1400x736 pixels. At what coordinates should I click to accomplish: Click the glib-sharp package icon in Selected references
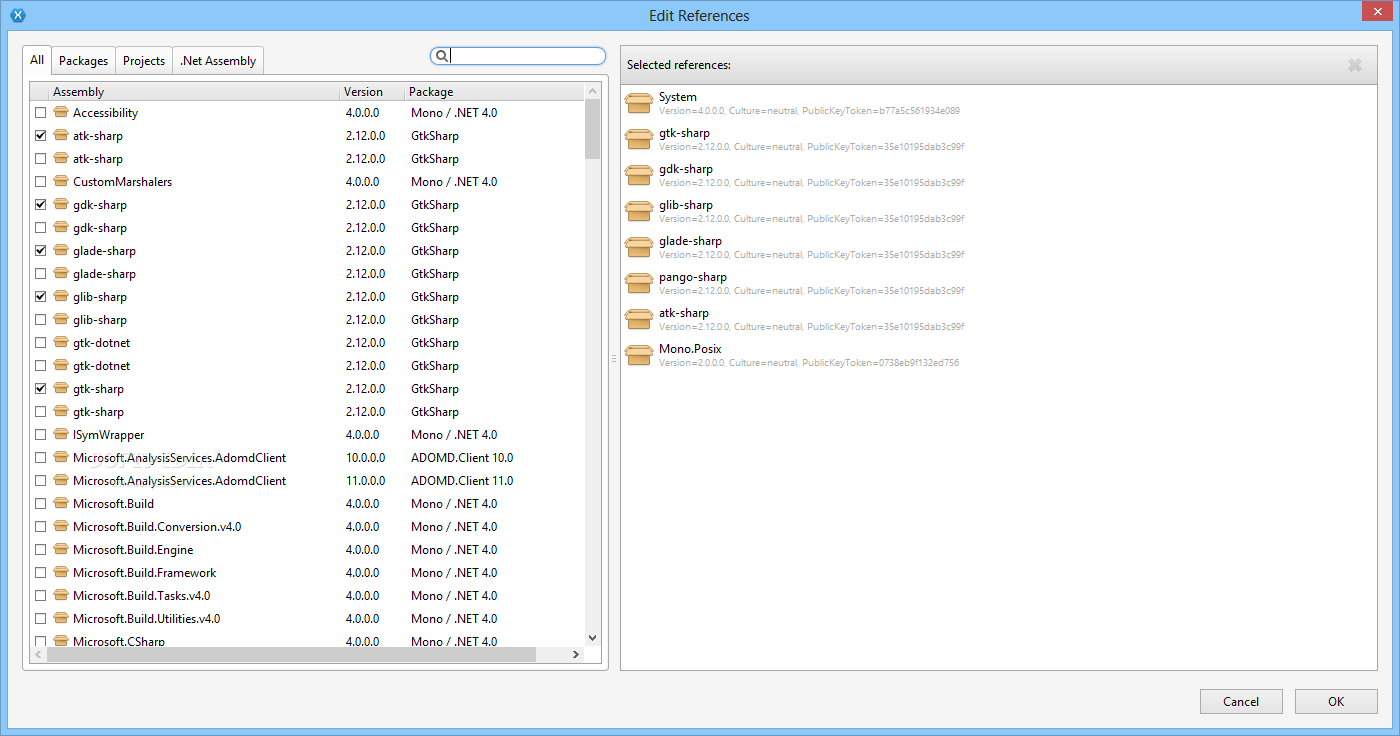click(x=638, y=211)
